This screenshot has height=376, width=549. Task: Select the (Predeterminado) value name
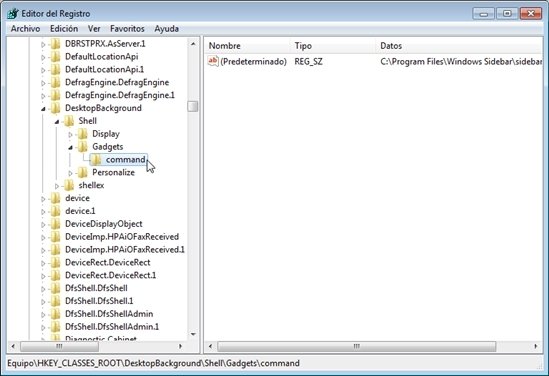tap(253, 62)
